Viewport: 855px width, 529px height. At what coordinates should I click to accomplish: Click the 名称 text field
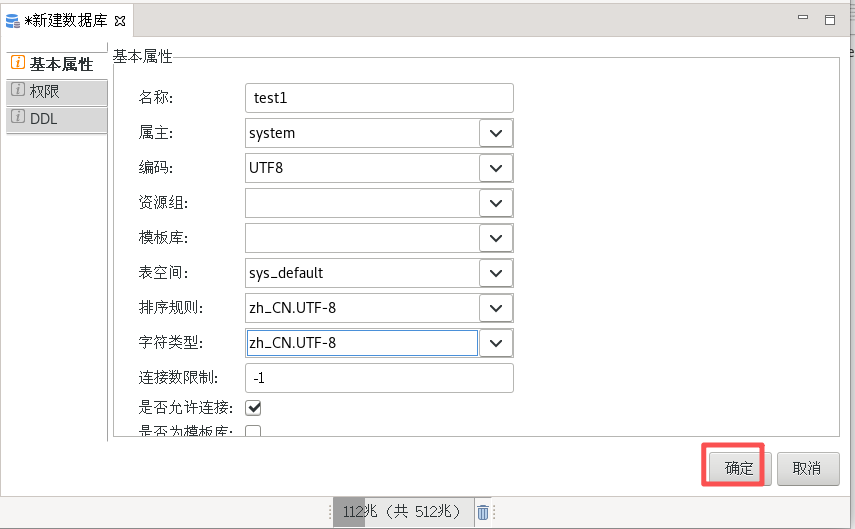coord(378,98)
